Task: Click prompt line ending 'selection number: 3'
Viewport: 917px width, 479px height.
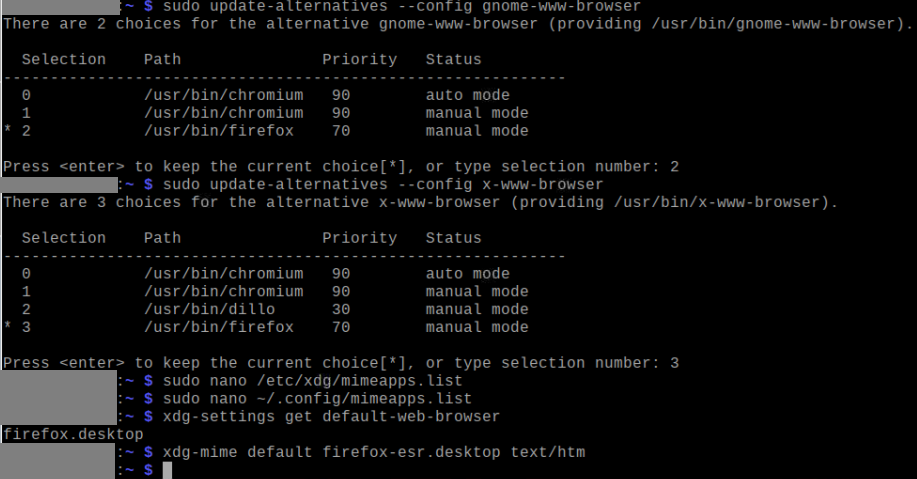Action: point(341,363)
